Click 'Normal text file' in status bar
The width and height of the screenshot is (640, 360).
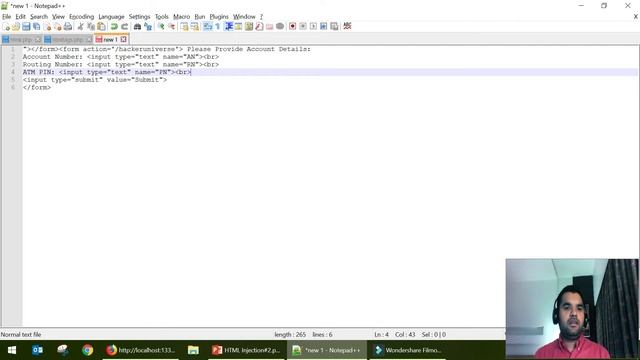tap(21, 335)
